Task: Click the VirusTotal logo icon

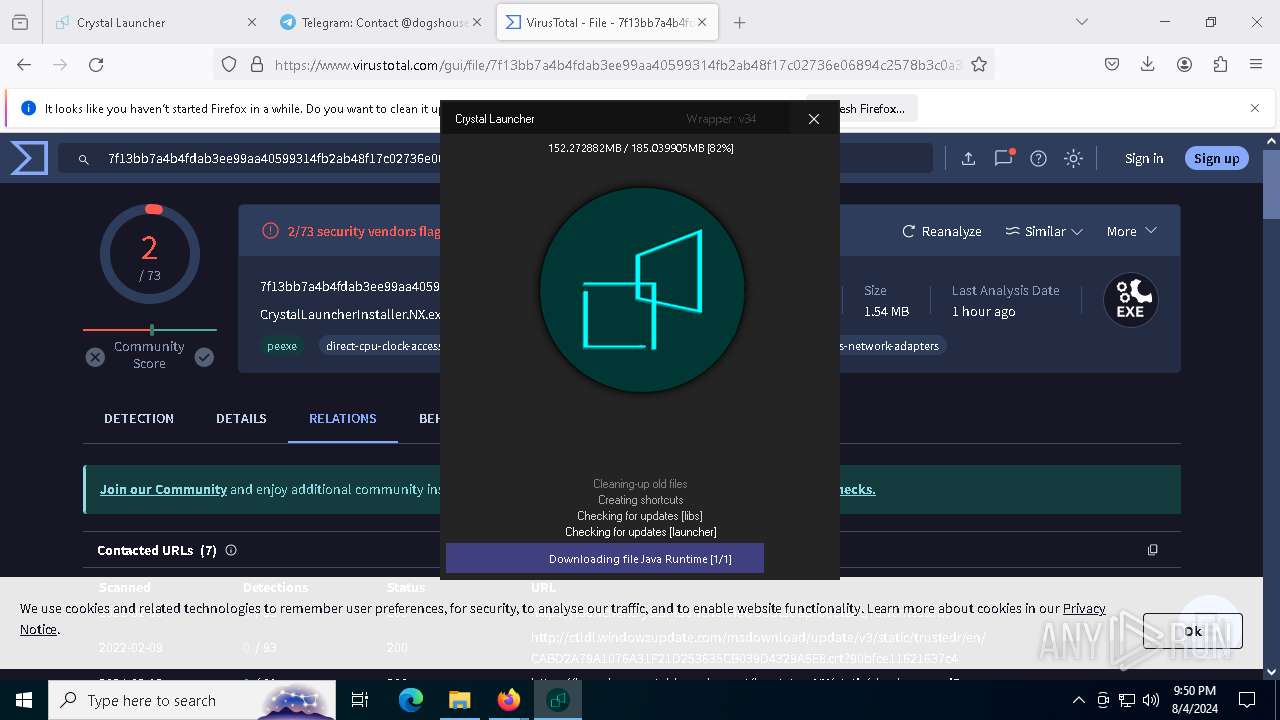Action: pyautogui.click(x=29, y=158)
